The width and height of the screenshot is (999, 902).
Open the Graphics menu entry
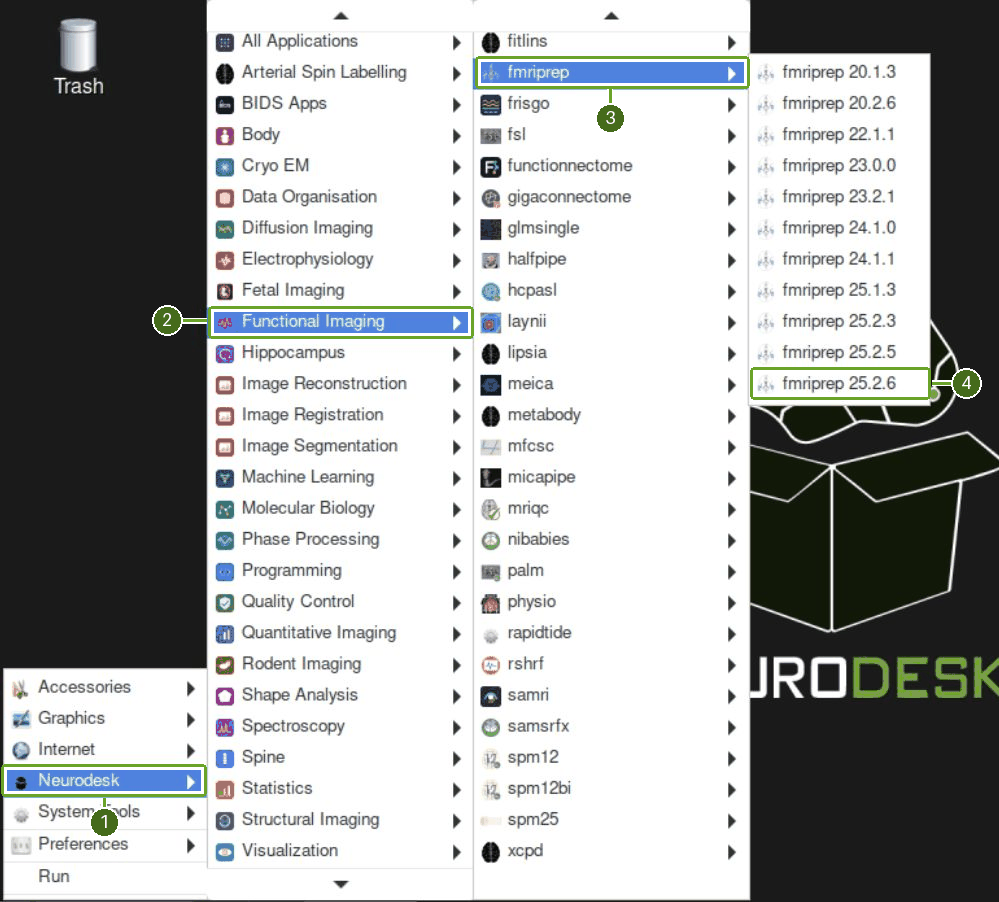tap(104, 719)
